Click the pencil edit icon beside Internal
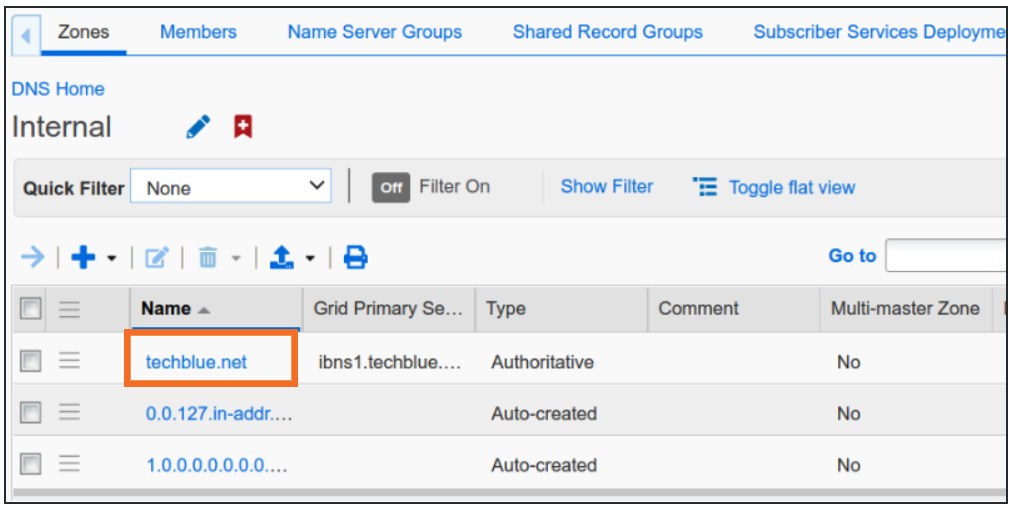The image size is (1014, 510). tap(198, 127)
